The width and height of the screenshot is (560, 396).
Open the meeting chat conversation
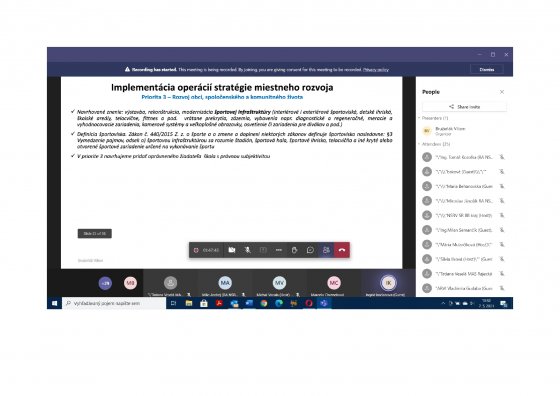click(x=310, y=250)
